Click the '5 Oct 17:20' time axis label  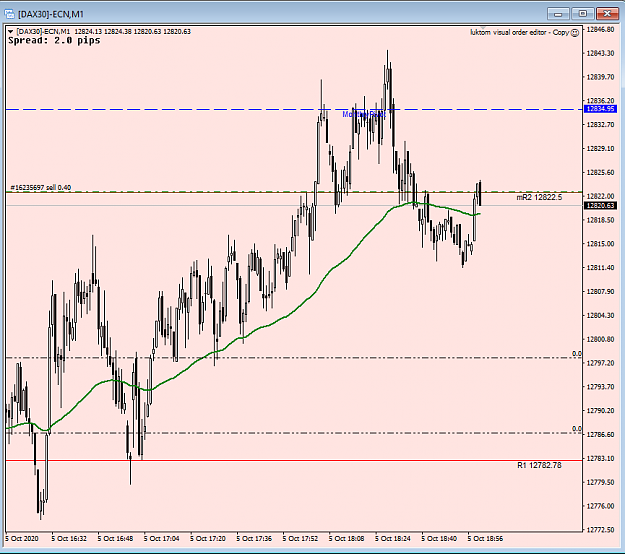pos(208,538)
